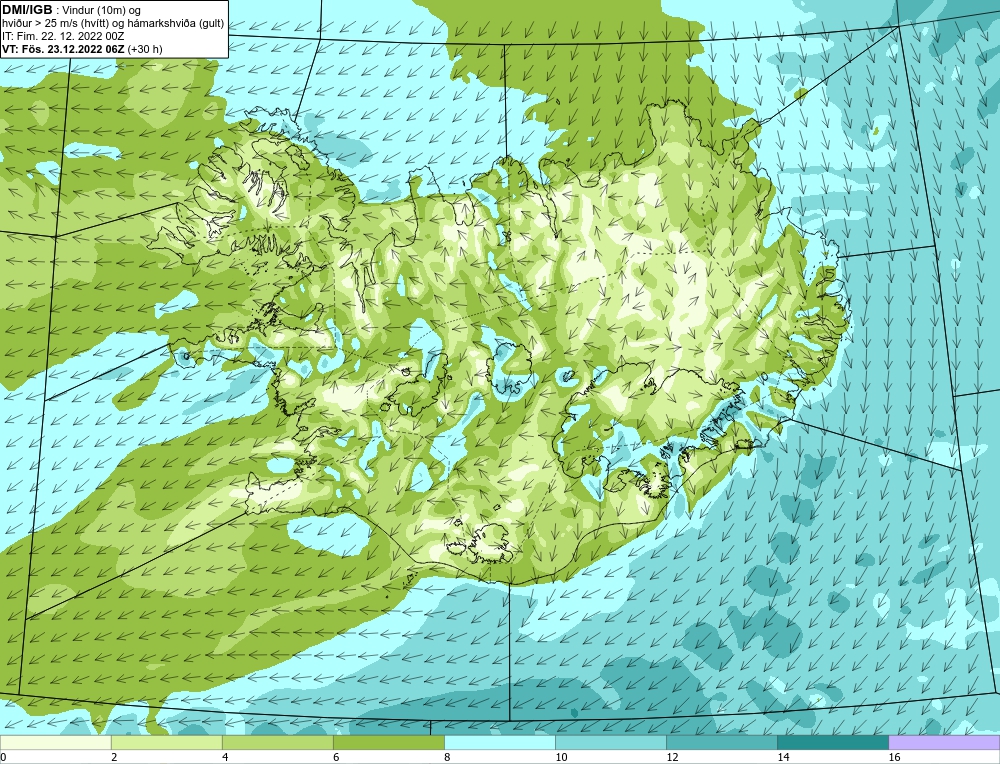The image size is (1000, 764).
Task: Click the 14–16 m/s dark teal legend swatch
Action: click(x=832, y=743)
